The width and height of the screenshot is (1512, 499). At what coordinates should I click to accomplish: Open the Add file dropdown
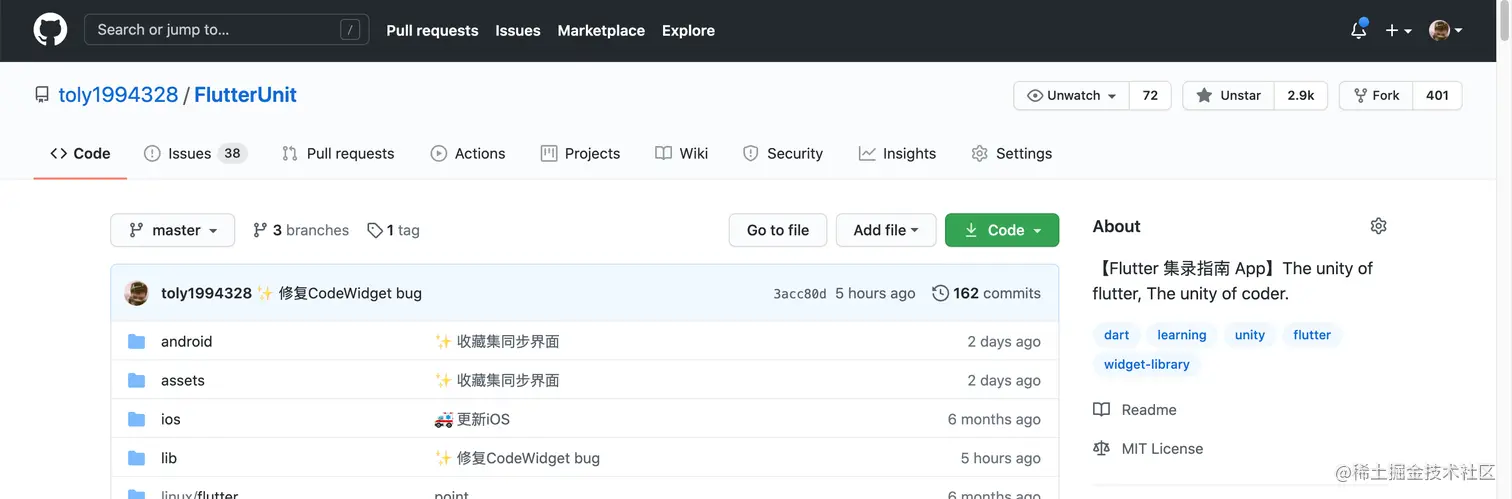click(886, 230)
